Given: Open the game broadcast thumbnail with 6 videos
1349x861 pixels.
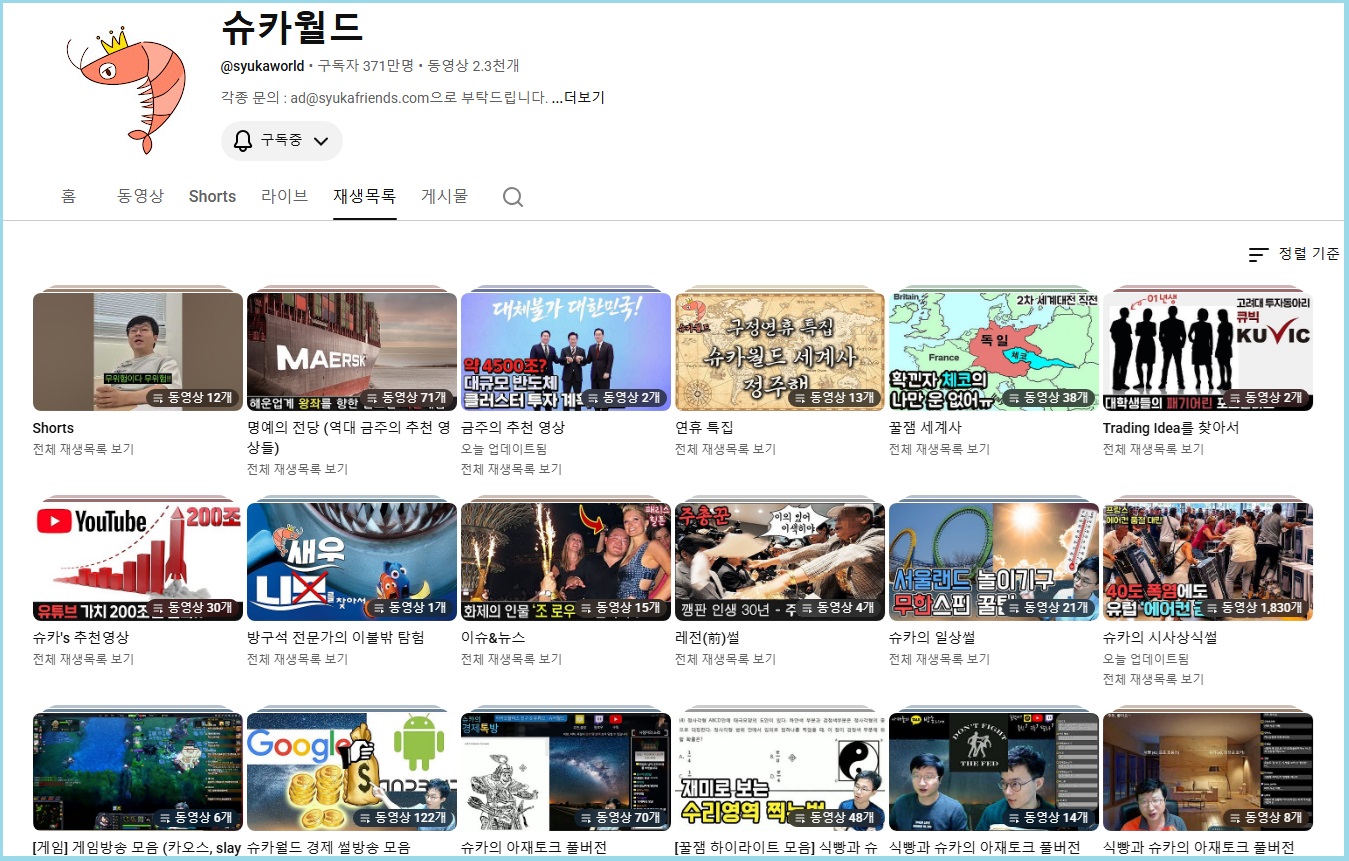Looking at the screenshot, I should (138, 771).
